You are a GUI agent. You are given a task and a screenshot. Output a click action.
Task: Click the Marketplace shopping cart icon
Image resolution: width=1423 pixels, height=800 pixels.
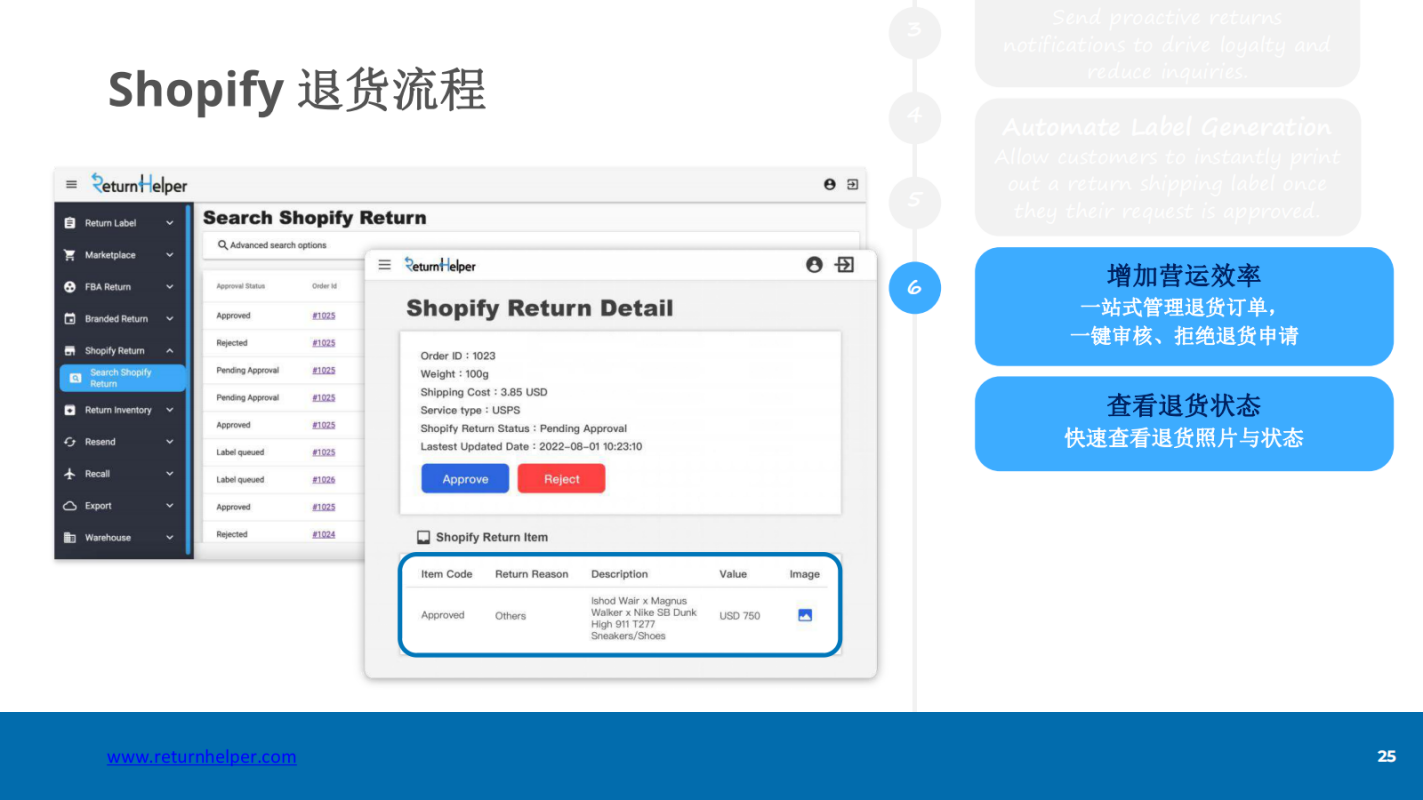[x=70, y=254]
